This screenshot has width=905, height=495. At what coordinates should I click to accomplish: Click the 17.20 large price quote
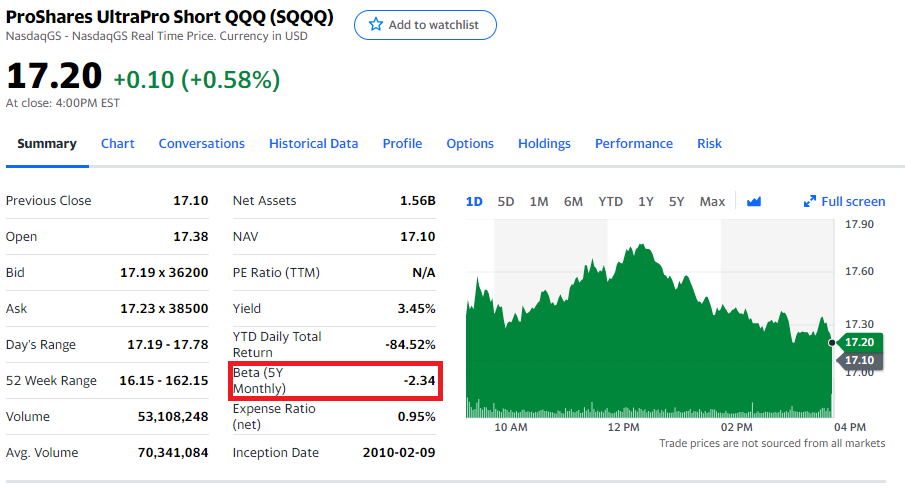pyautogui.click(x=54, y=76)
